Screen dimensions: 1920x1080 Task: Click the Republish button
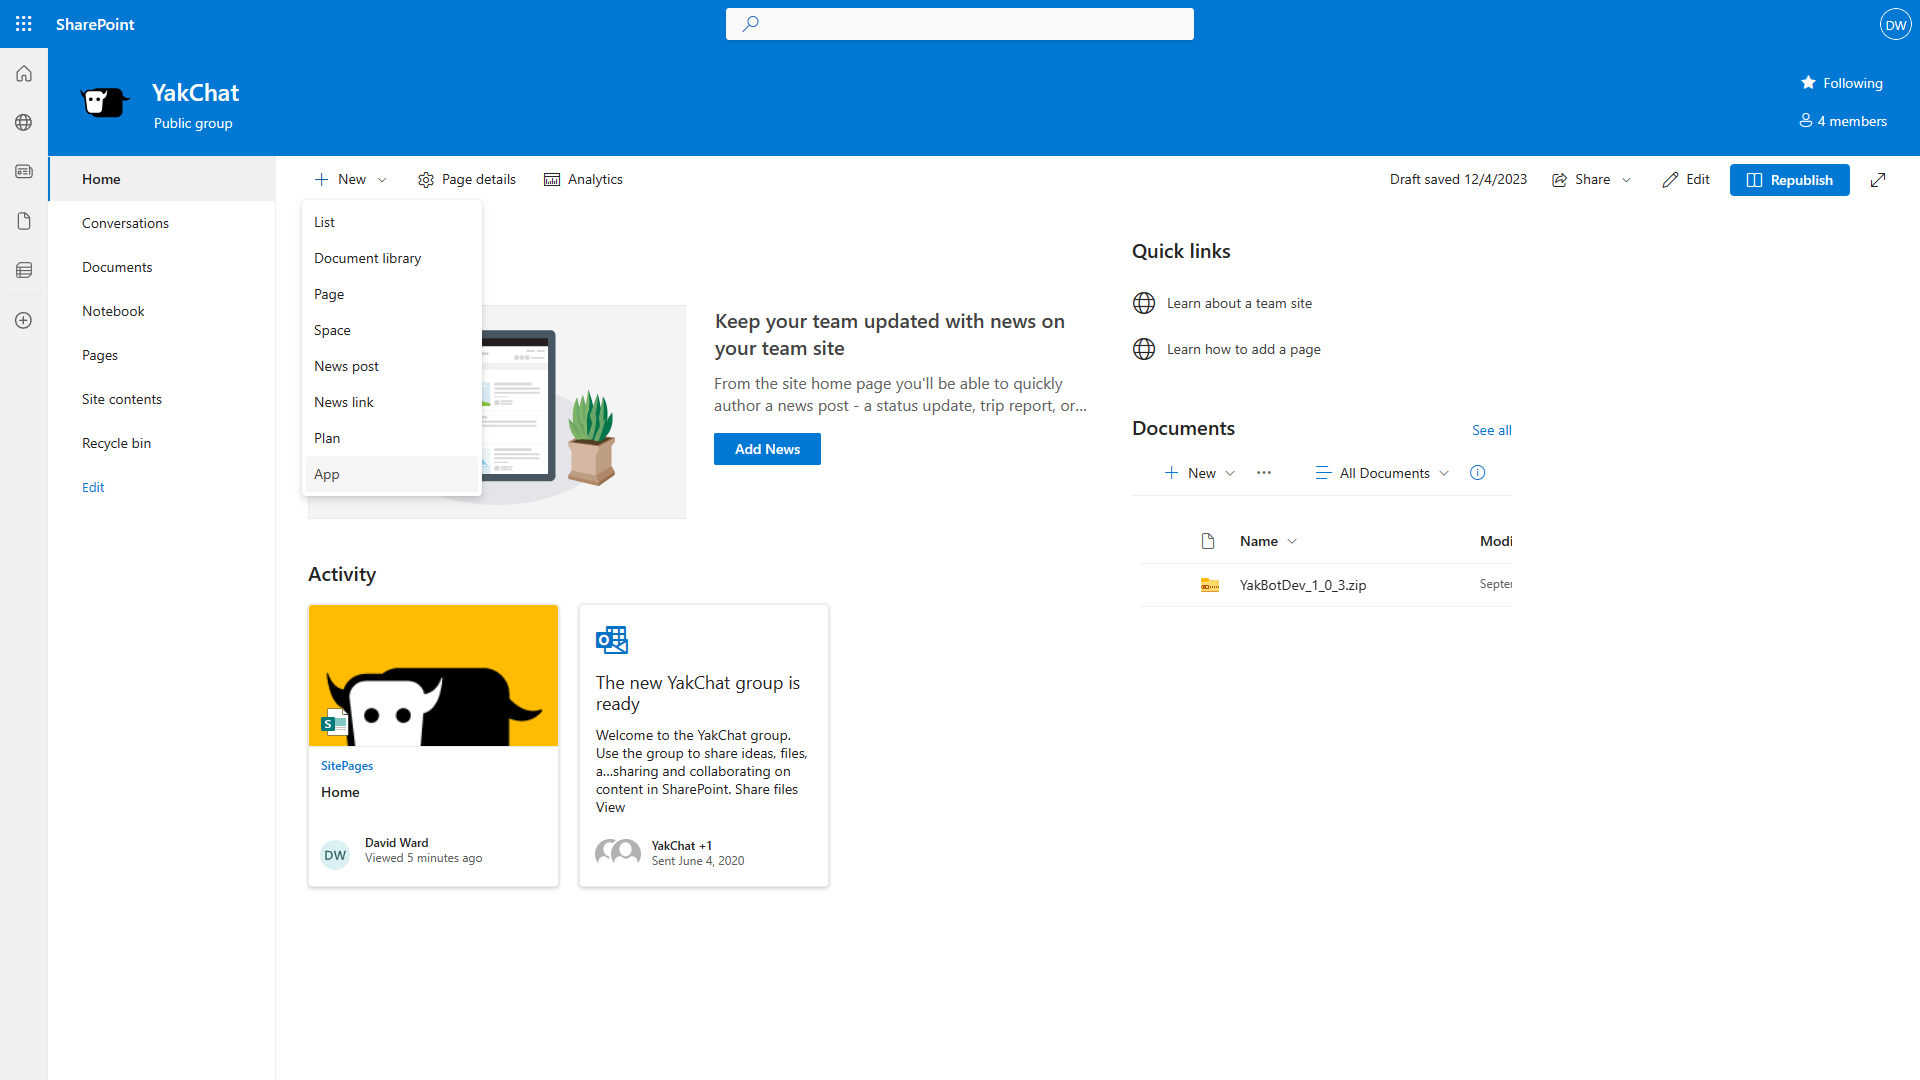pos(1789,180)
